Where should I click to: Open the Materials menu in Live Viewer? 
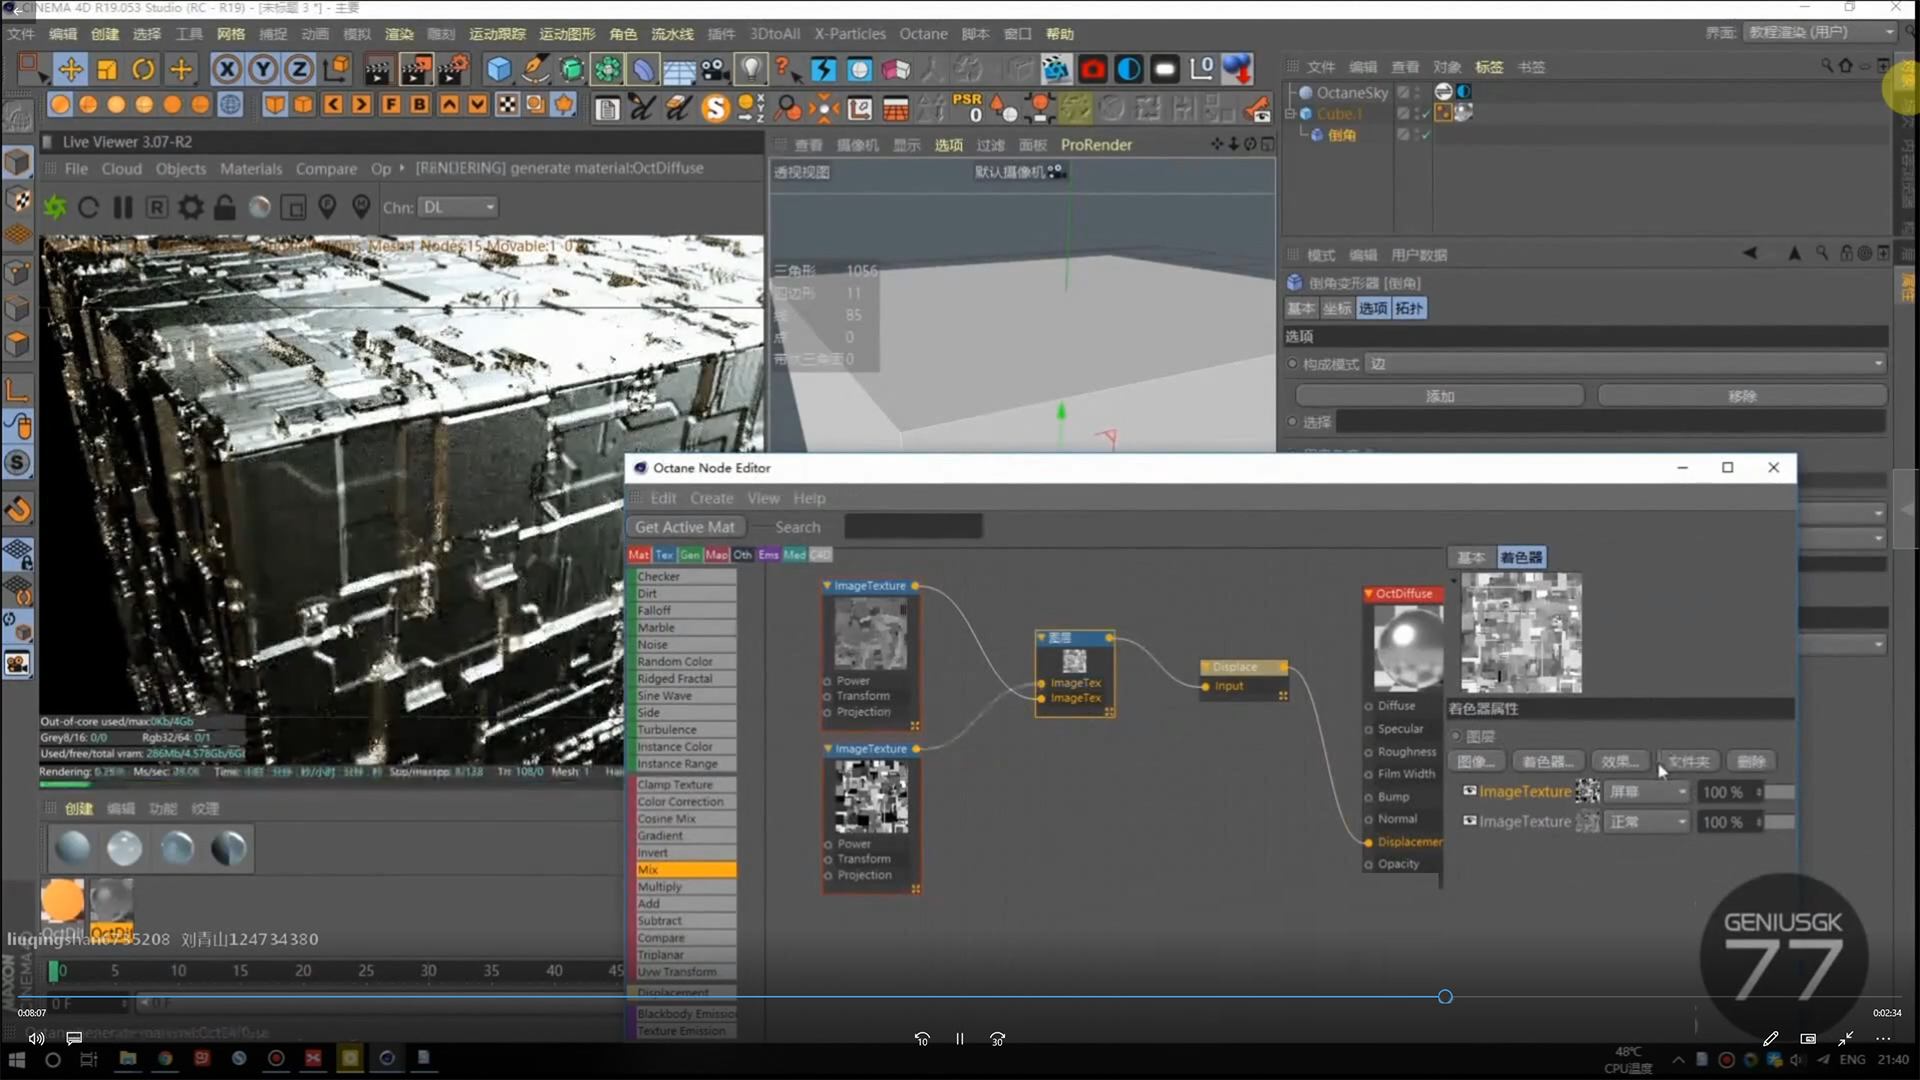250,169
